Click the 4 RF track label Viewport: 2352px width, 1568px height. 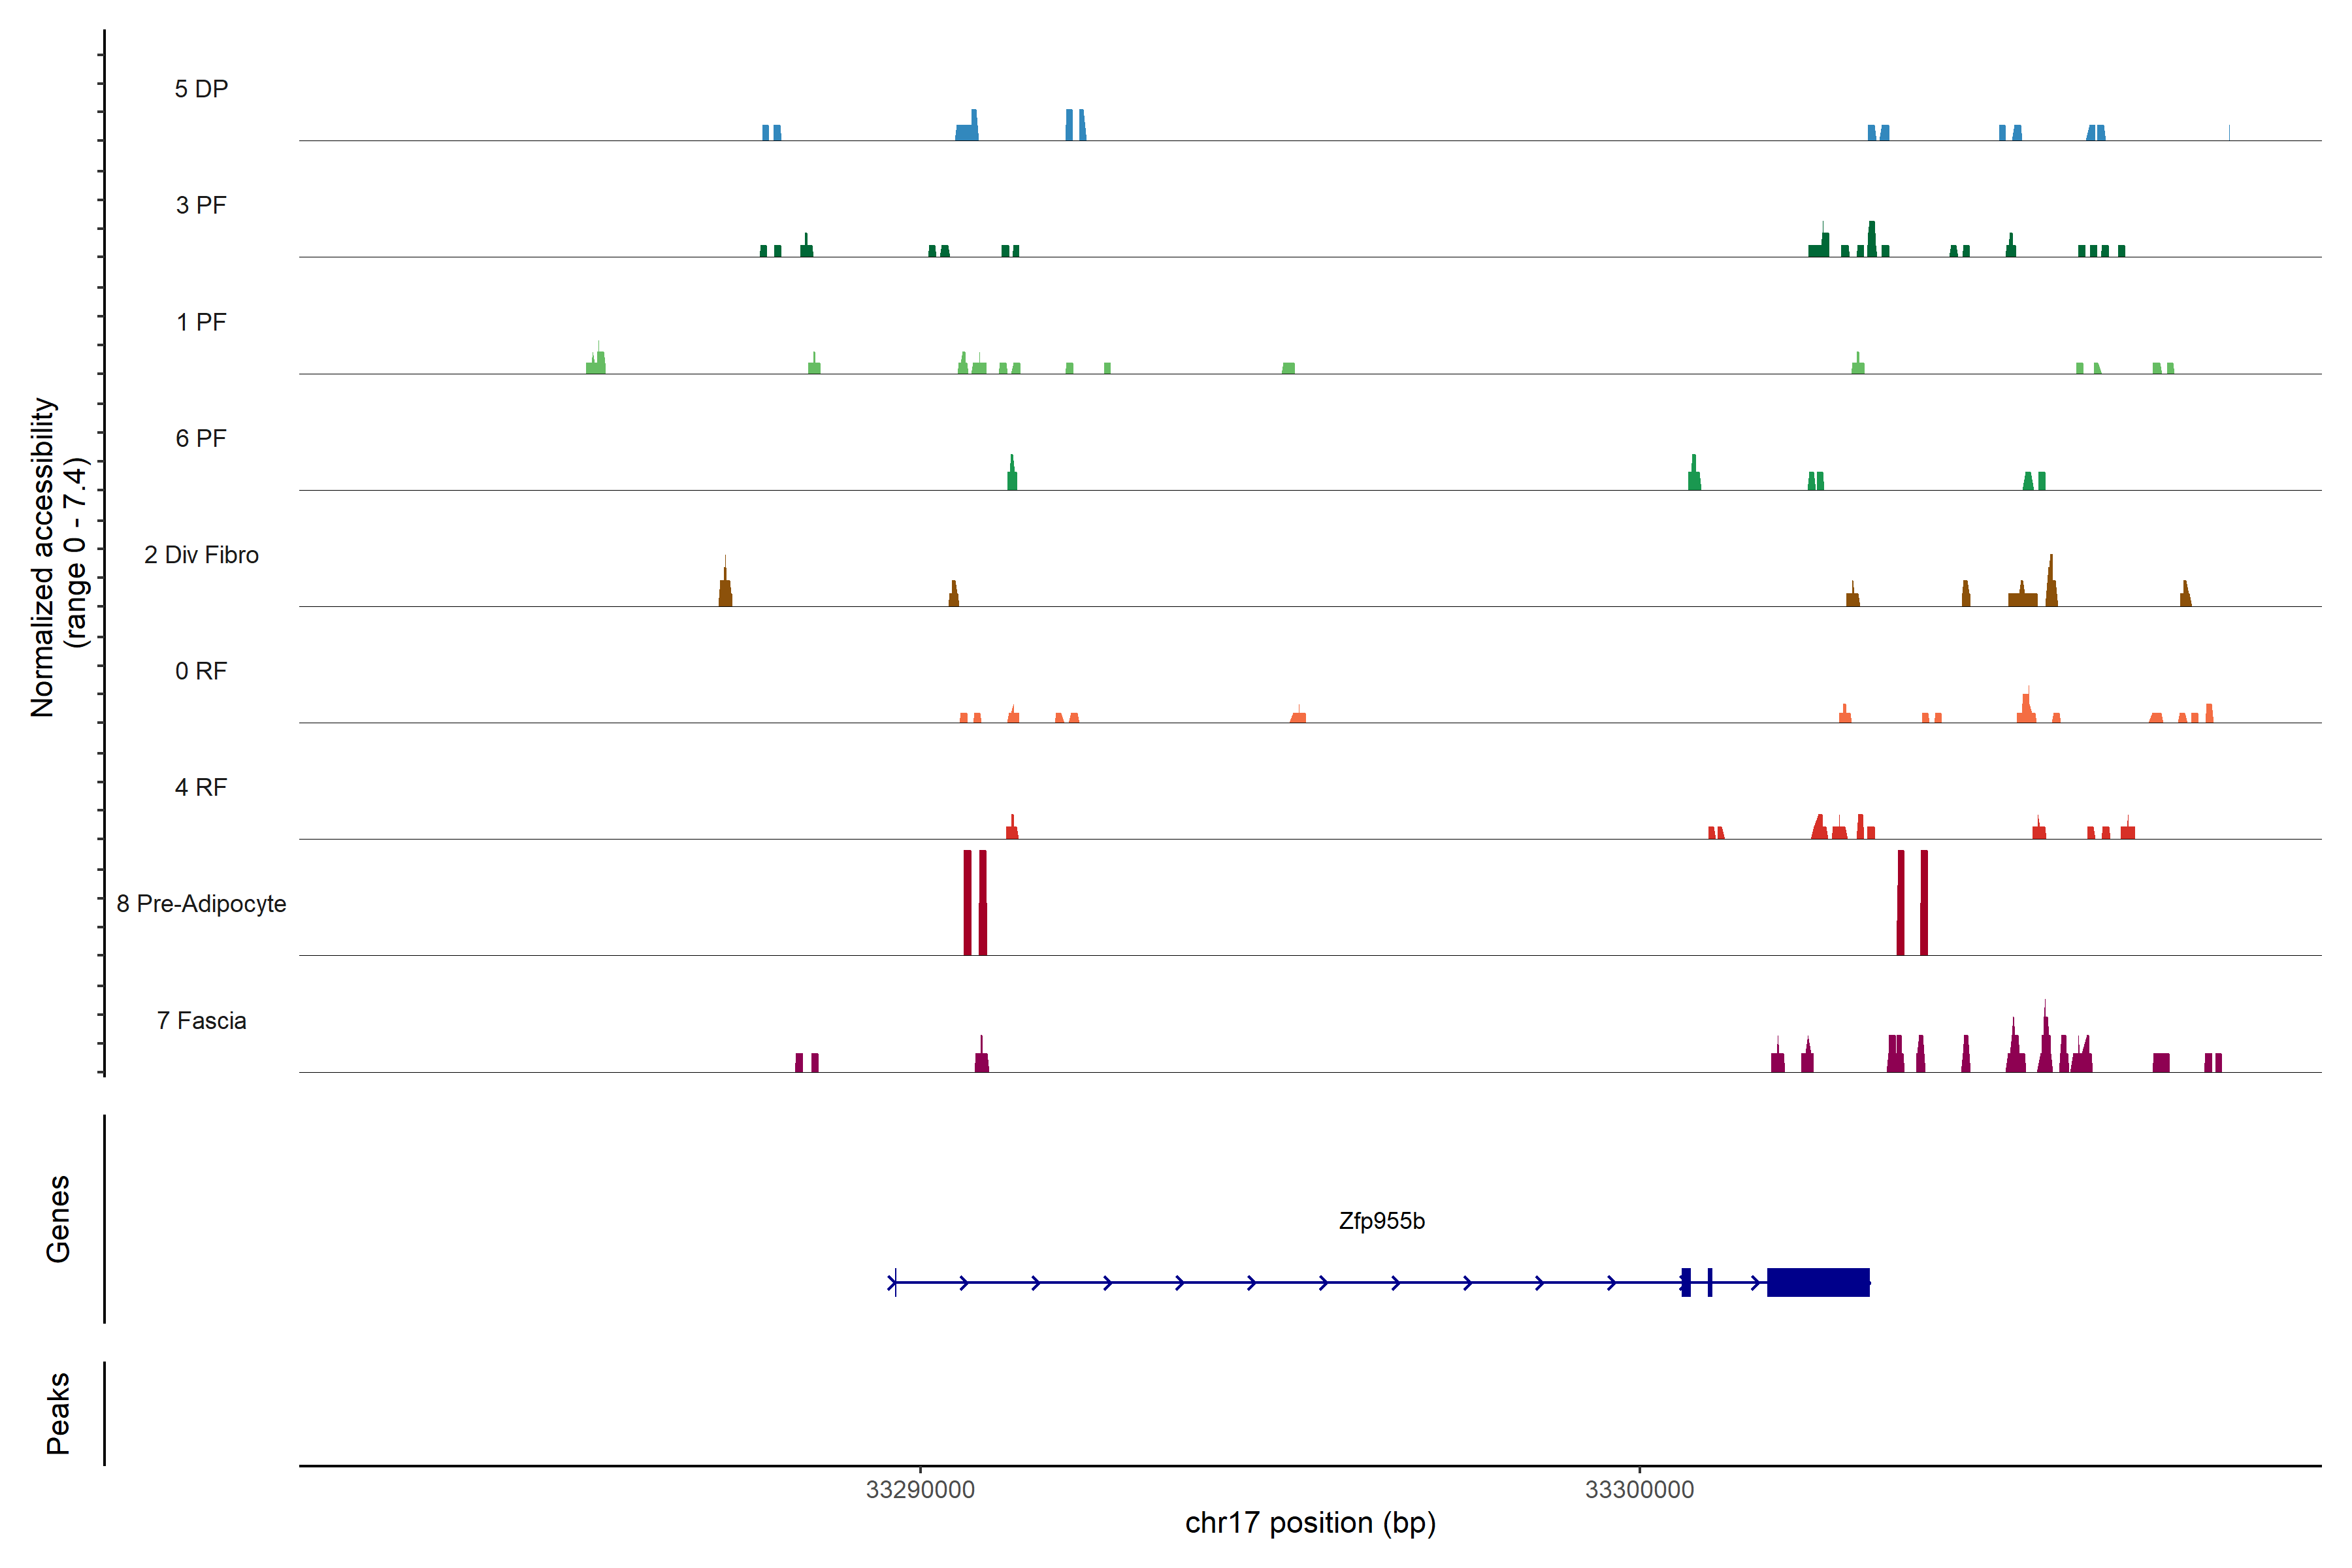tap(201, 787)
